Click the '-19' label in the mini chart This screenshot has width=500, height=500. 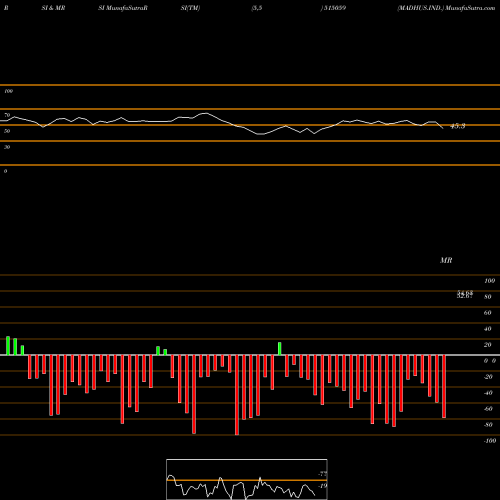click(x=322, y=486)
